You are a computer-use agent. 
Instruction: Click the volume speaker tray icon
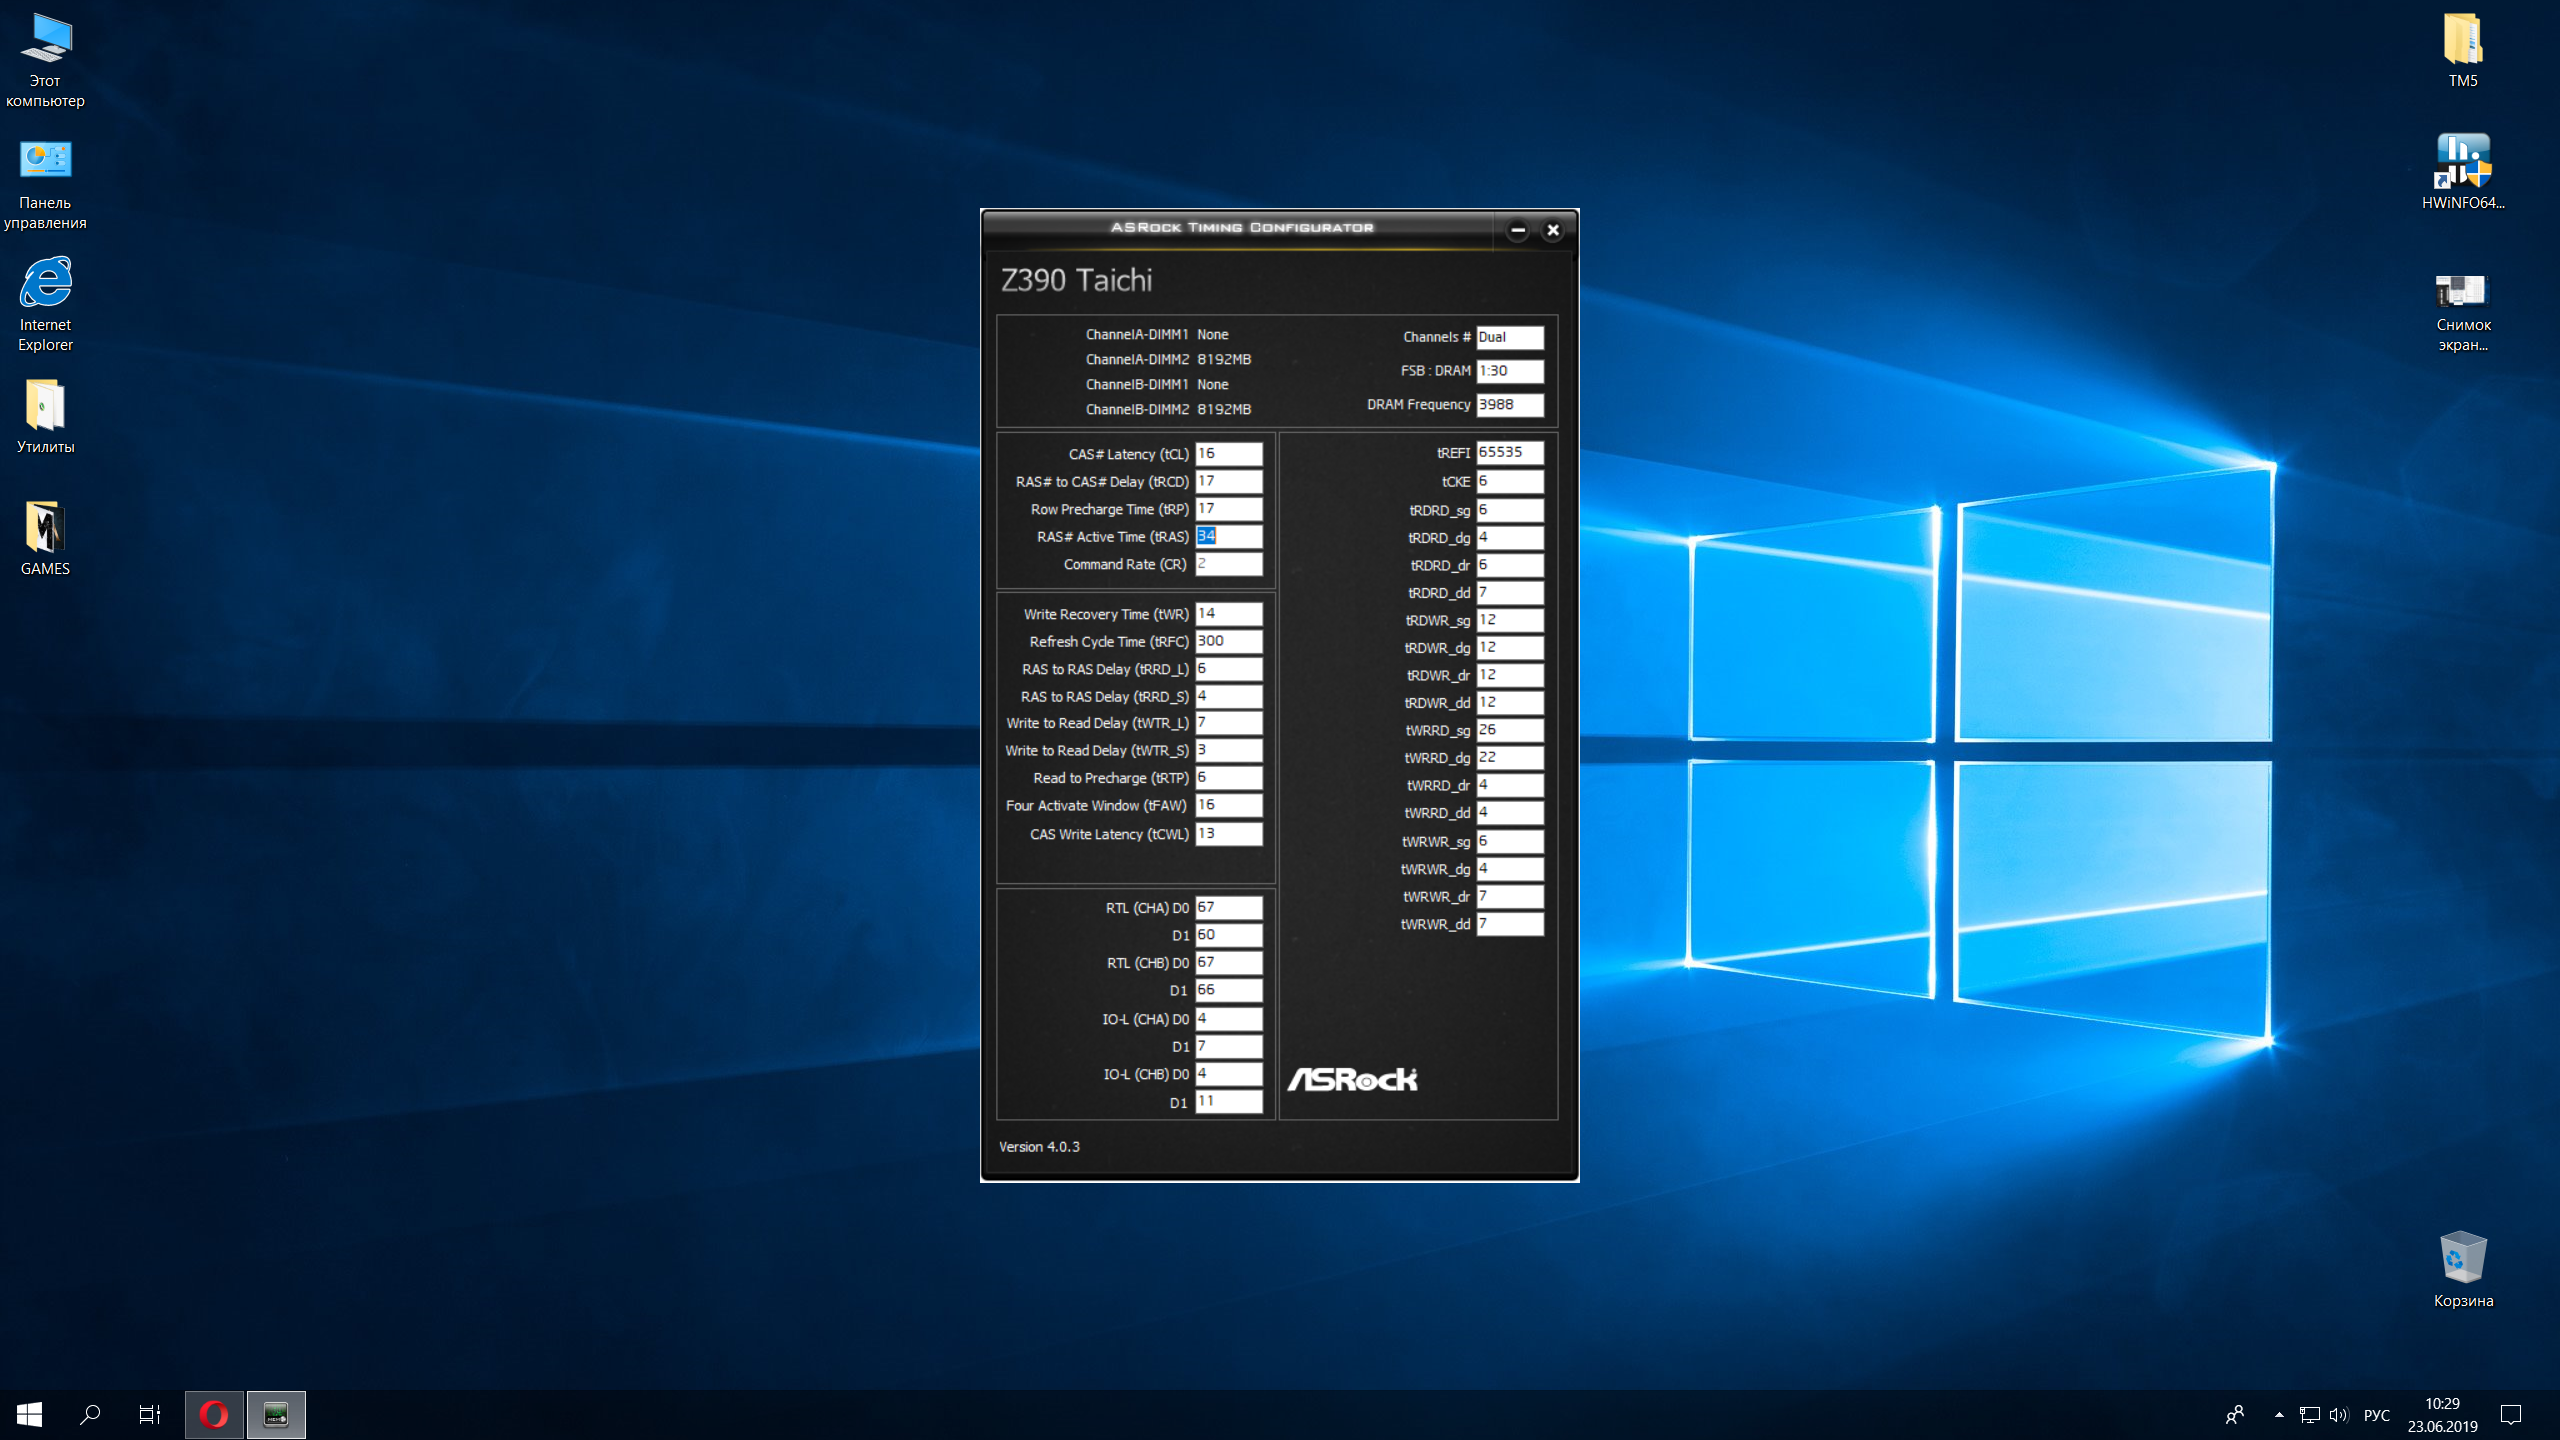(2337, 1414)
